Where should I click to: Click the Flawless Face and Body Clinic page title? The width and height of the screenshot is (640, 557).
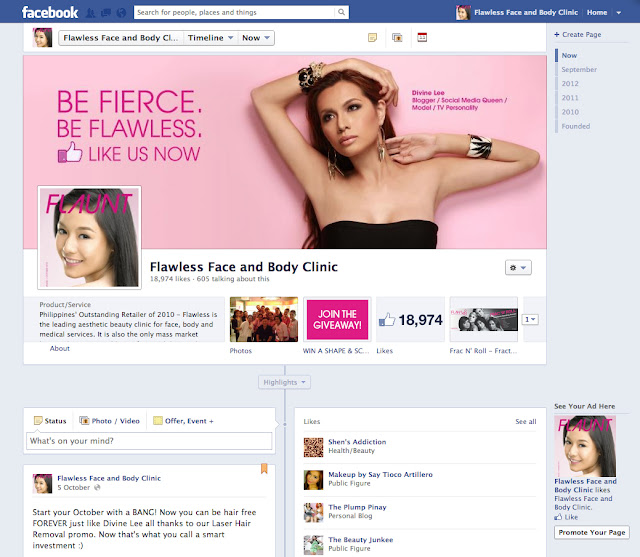[244, 267]
